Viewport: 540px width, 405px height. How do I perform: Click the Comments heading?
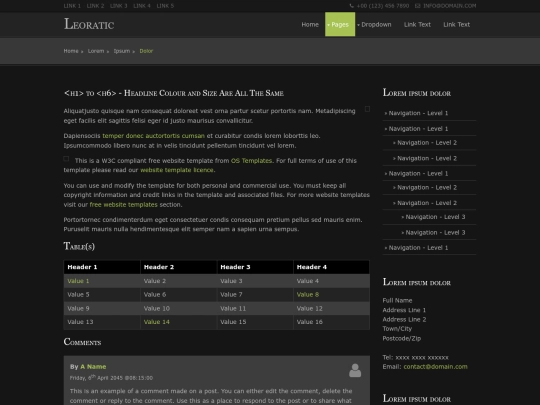point(82,342)
